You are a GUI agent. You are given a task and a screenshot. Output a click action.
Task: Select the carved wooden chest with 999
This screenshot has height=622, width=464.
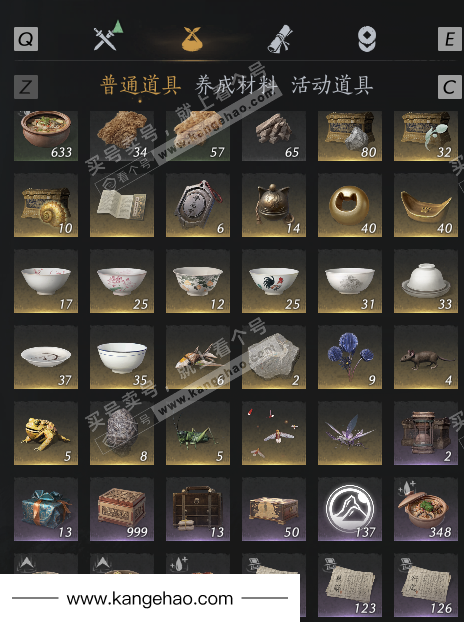click(x=122, y=509)
